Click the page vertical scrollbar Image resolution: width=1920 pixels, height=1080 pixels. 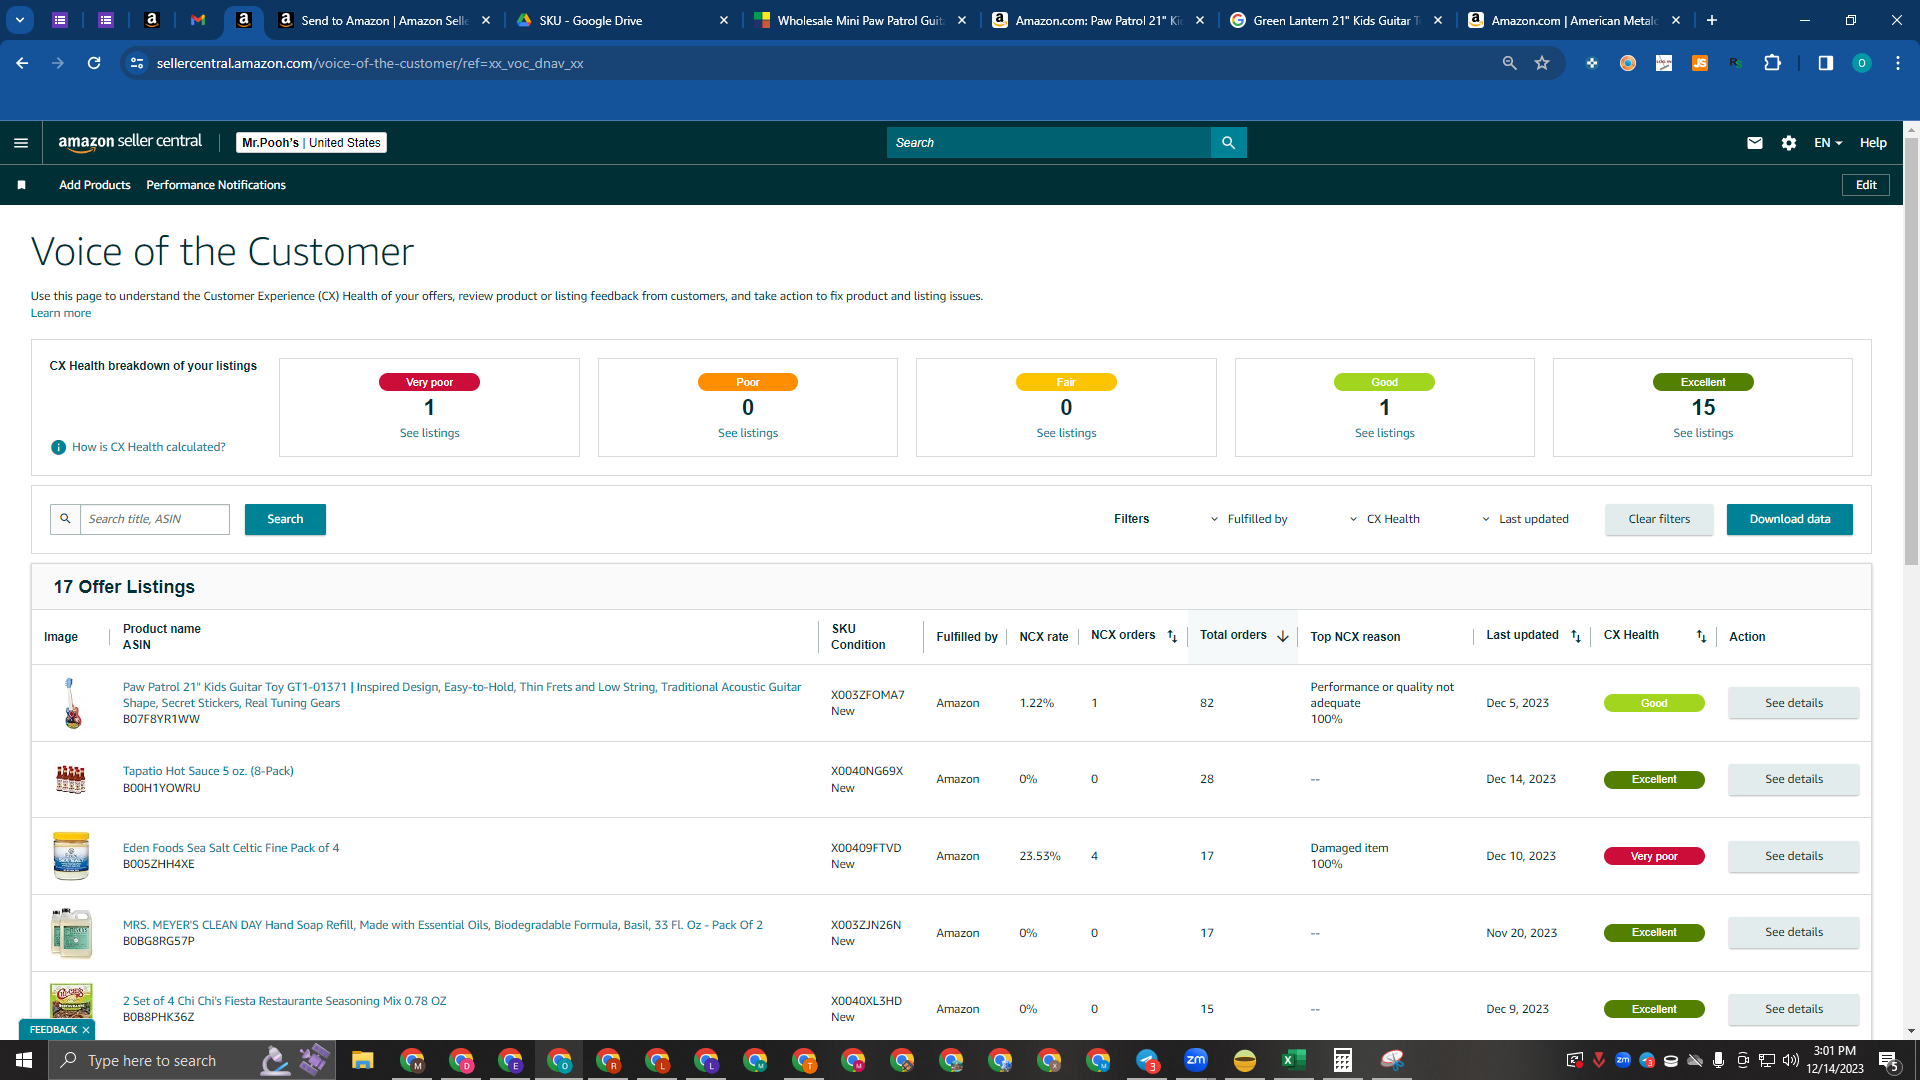pos(1911,350)
